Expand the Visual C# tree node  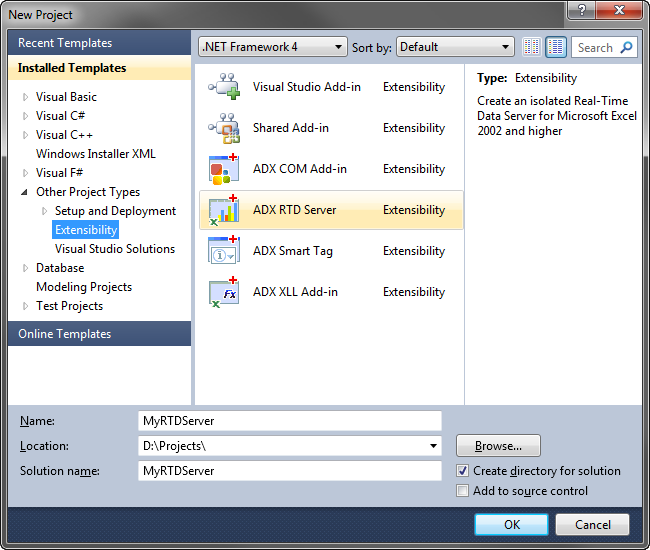pos(25,116)
